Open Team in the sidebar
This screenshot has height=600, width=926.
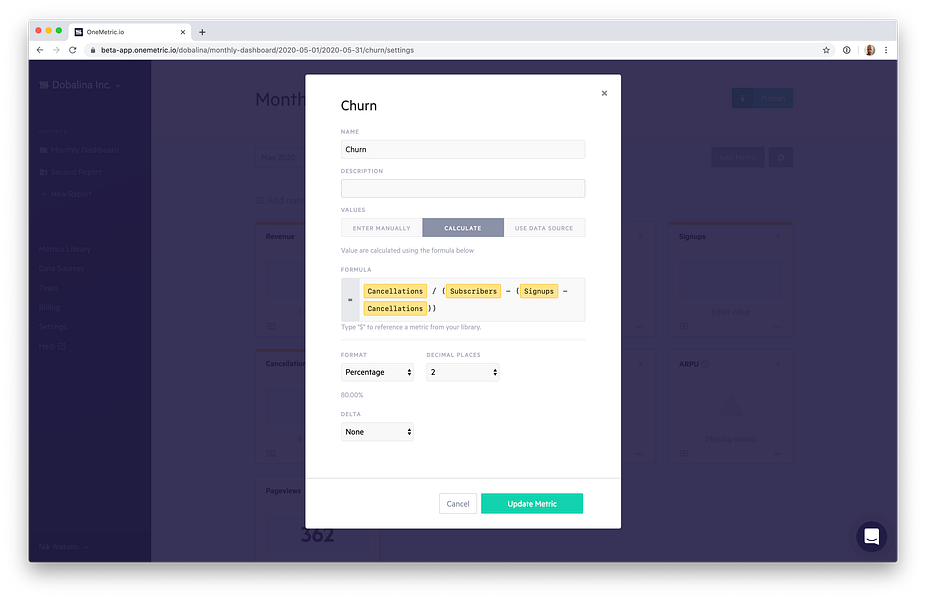click(48, 288)
